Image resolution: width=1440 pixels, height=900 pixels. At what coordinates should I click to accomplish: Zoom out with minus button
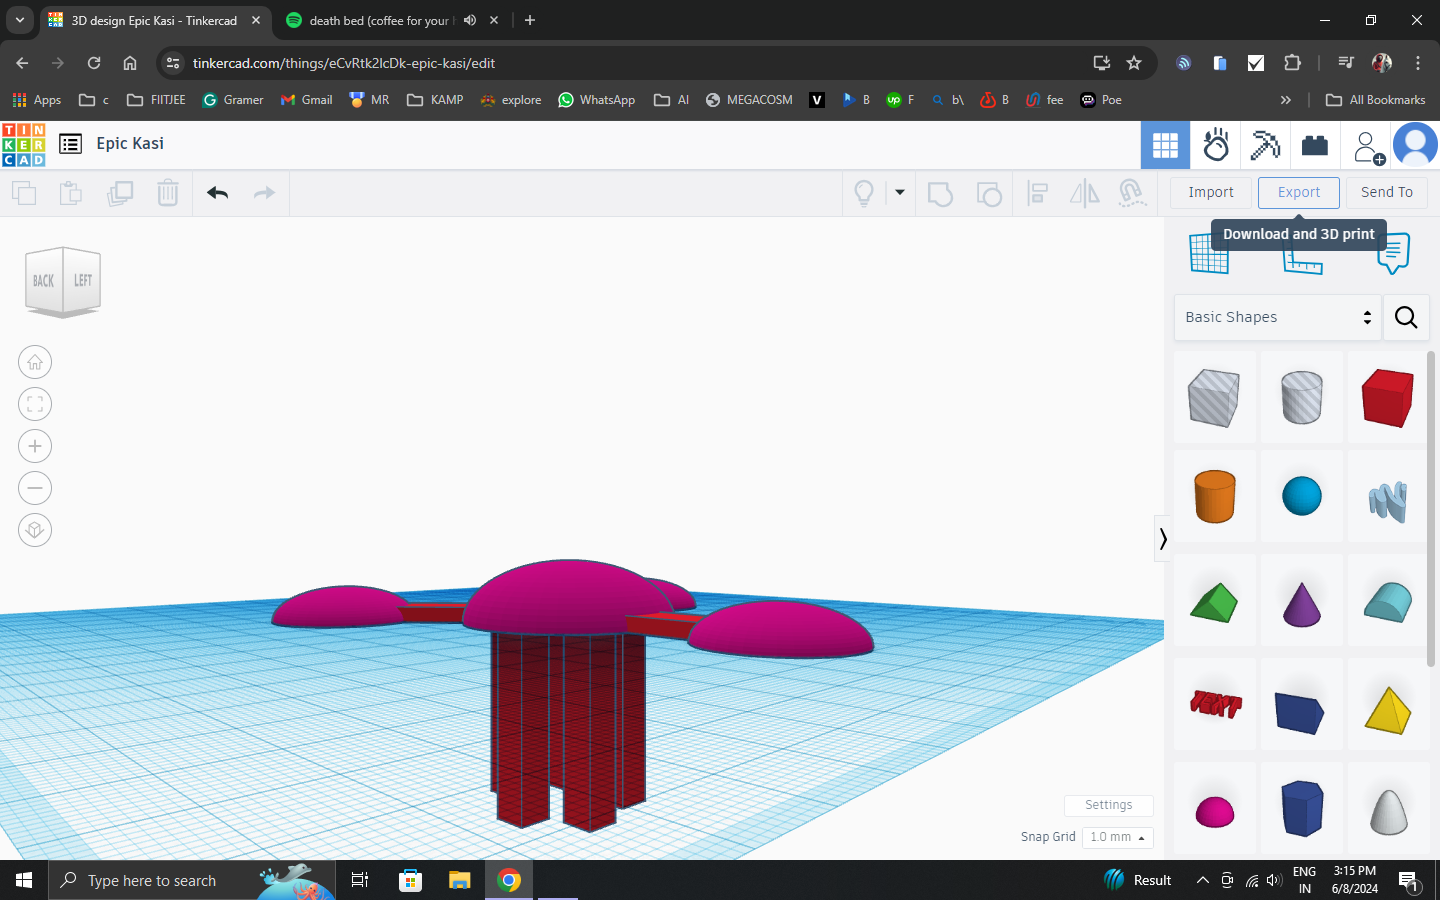(x=35, y=488)
